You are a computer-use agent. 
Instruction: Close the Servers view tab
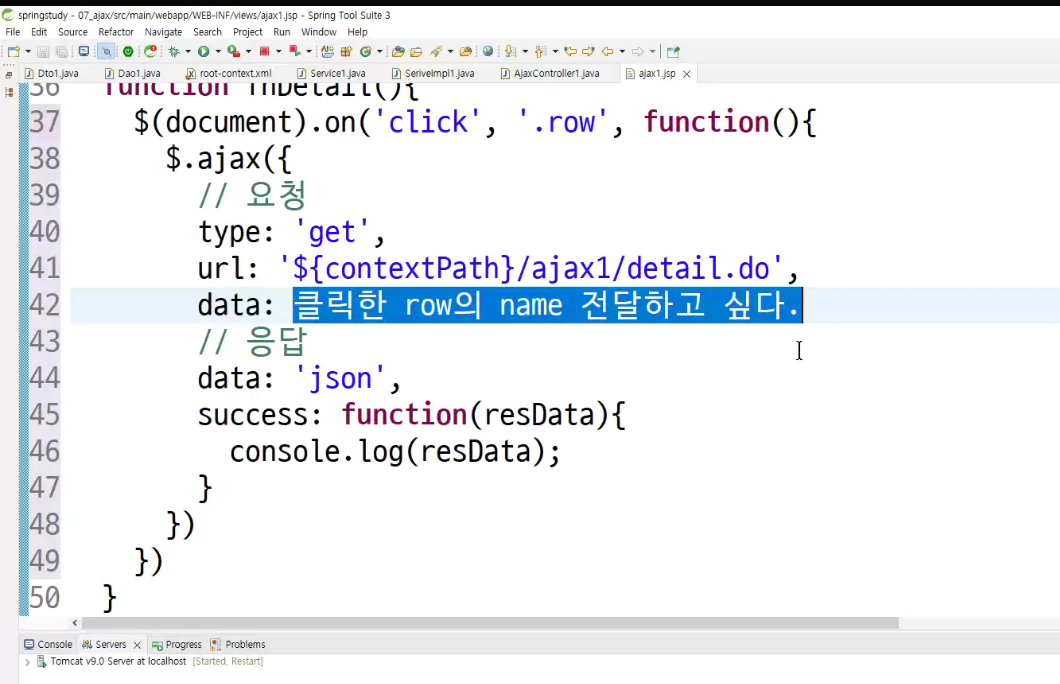[x=137, y=645]
